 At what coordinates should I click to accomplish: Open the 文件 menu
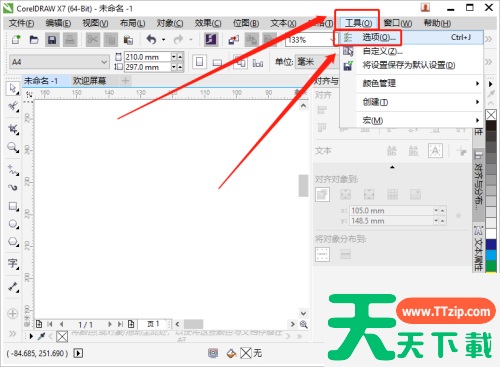click(22, 23)
